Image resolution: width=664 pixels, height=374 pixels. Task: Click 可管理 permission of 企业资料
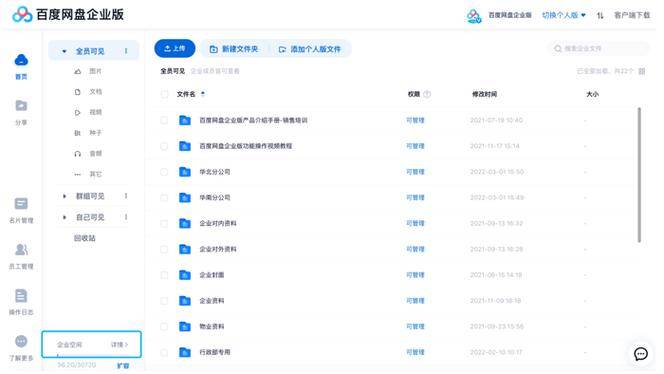click(x=415, y=301)
